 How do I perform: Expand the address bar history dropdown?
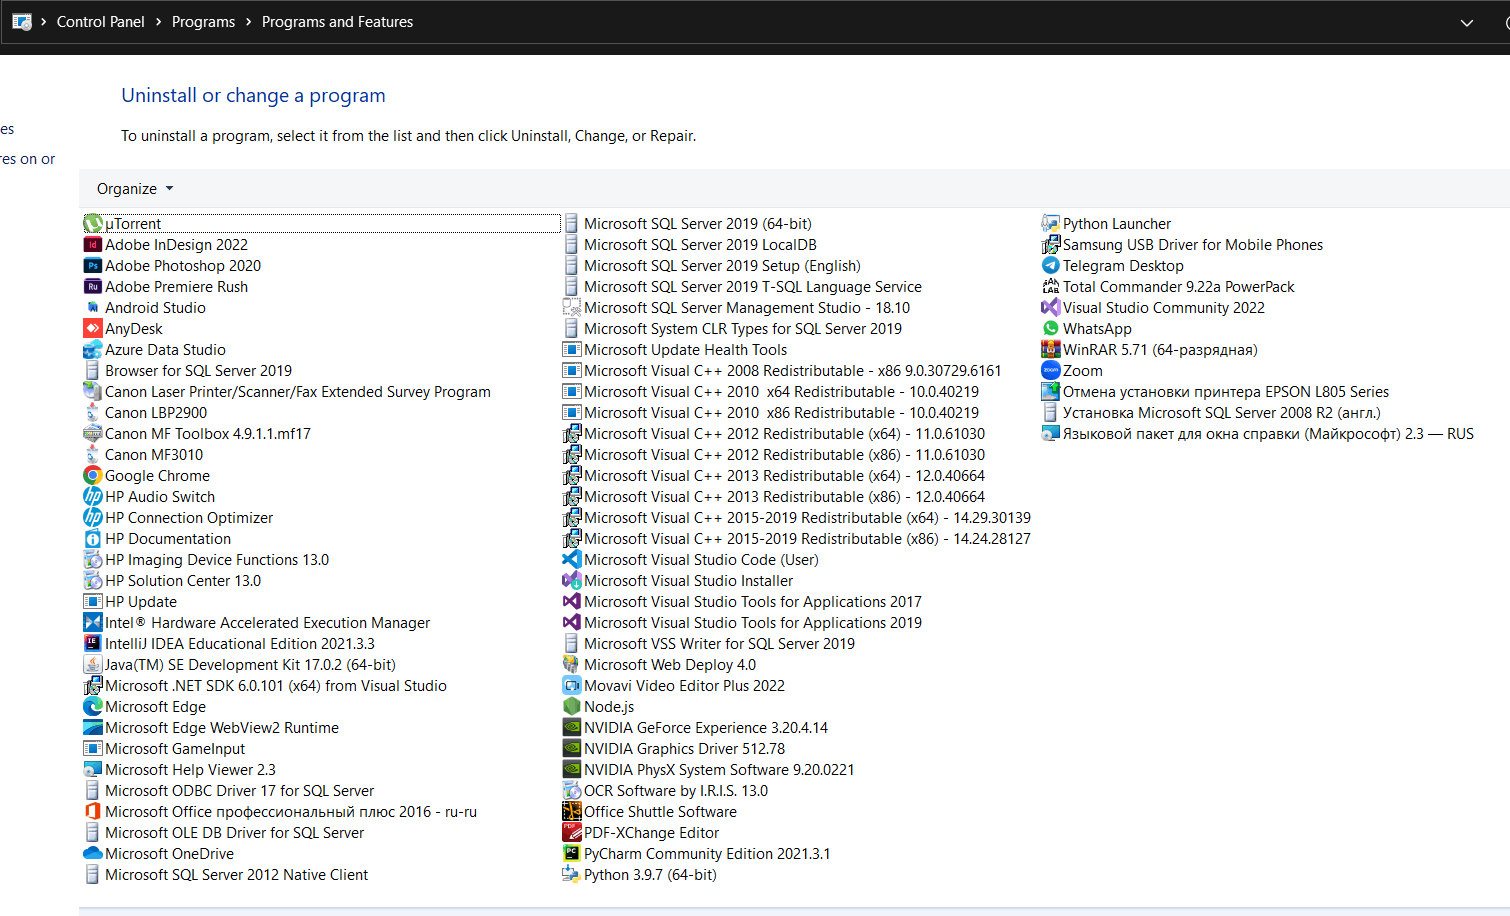tap(1467, 22)
